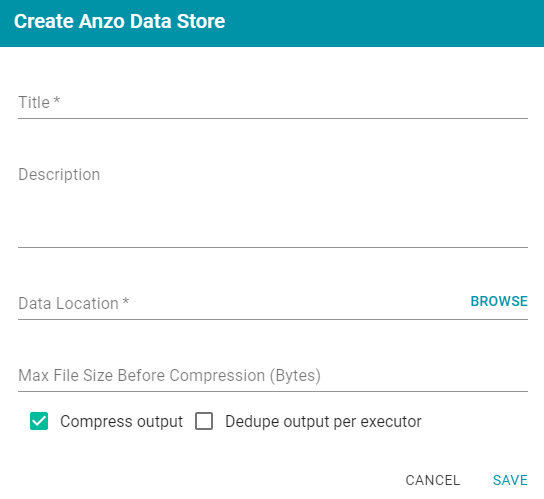Viewport: 544px width, 499px height.
Task: Click the 'Description' placeholder label
Action: click(x=59, y=175)
